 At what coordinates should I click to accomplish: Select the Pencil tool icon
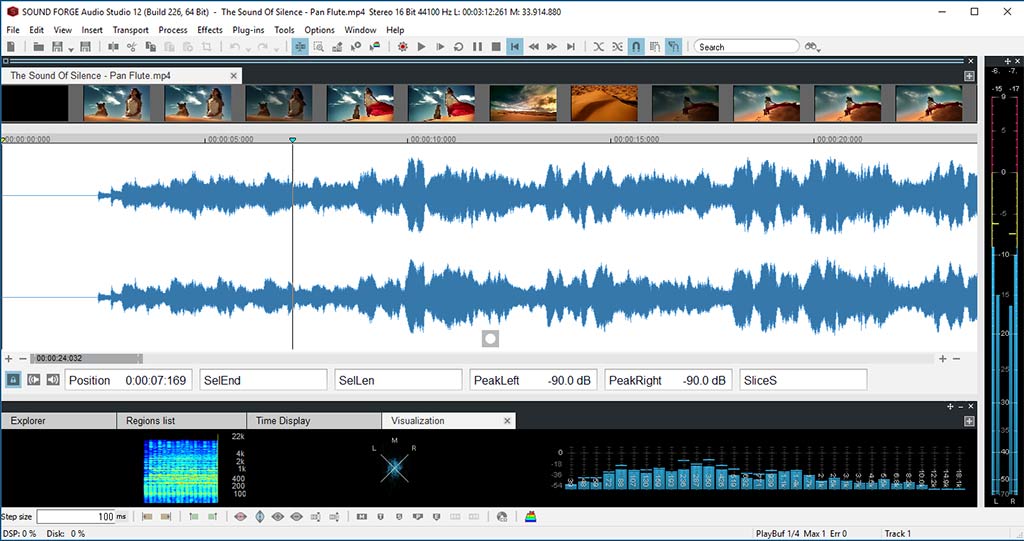338,47
